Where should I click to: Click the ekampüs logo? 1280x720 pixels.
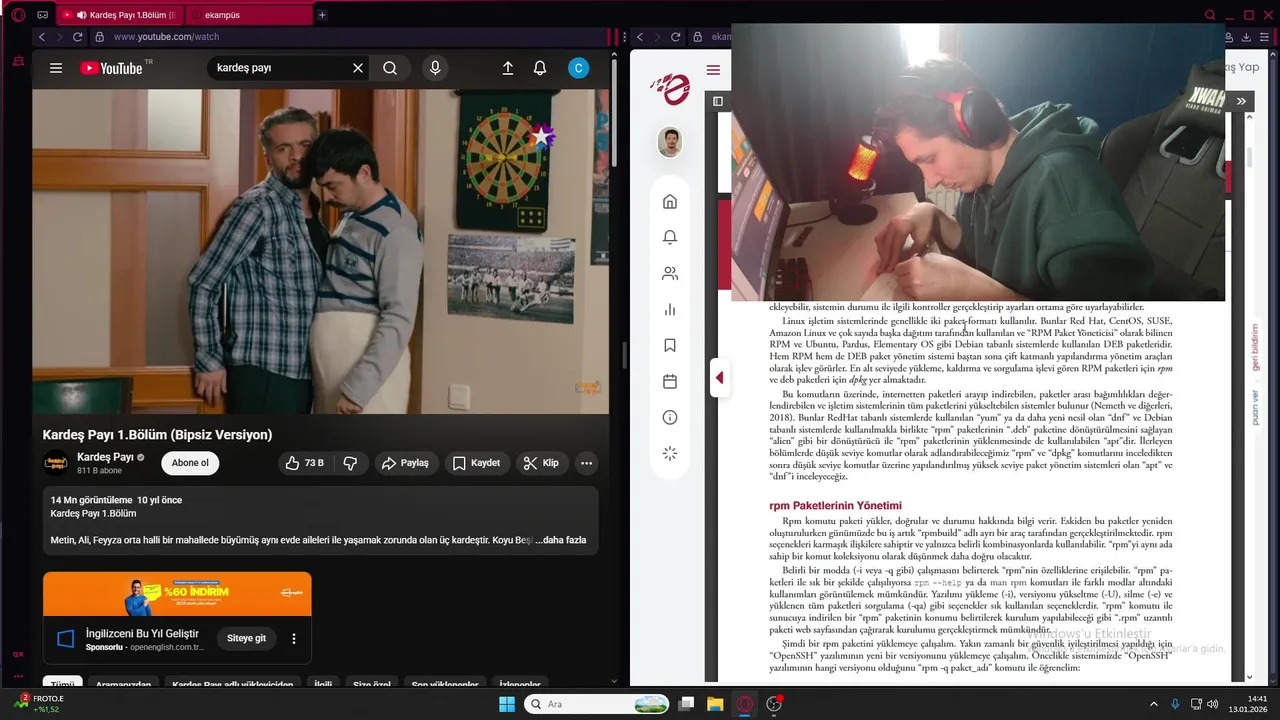(x=670, y=89)
